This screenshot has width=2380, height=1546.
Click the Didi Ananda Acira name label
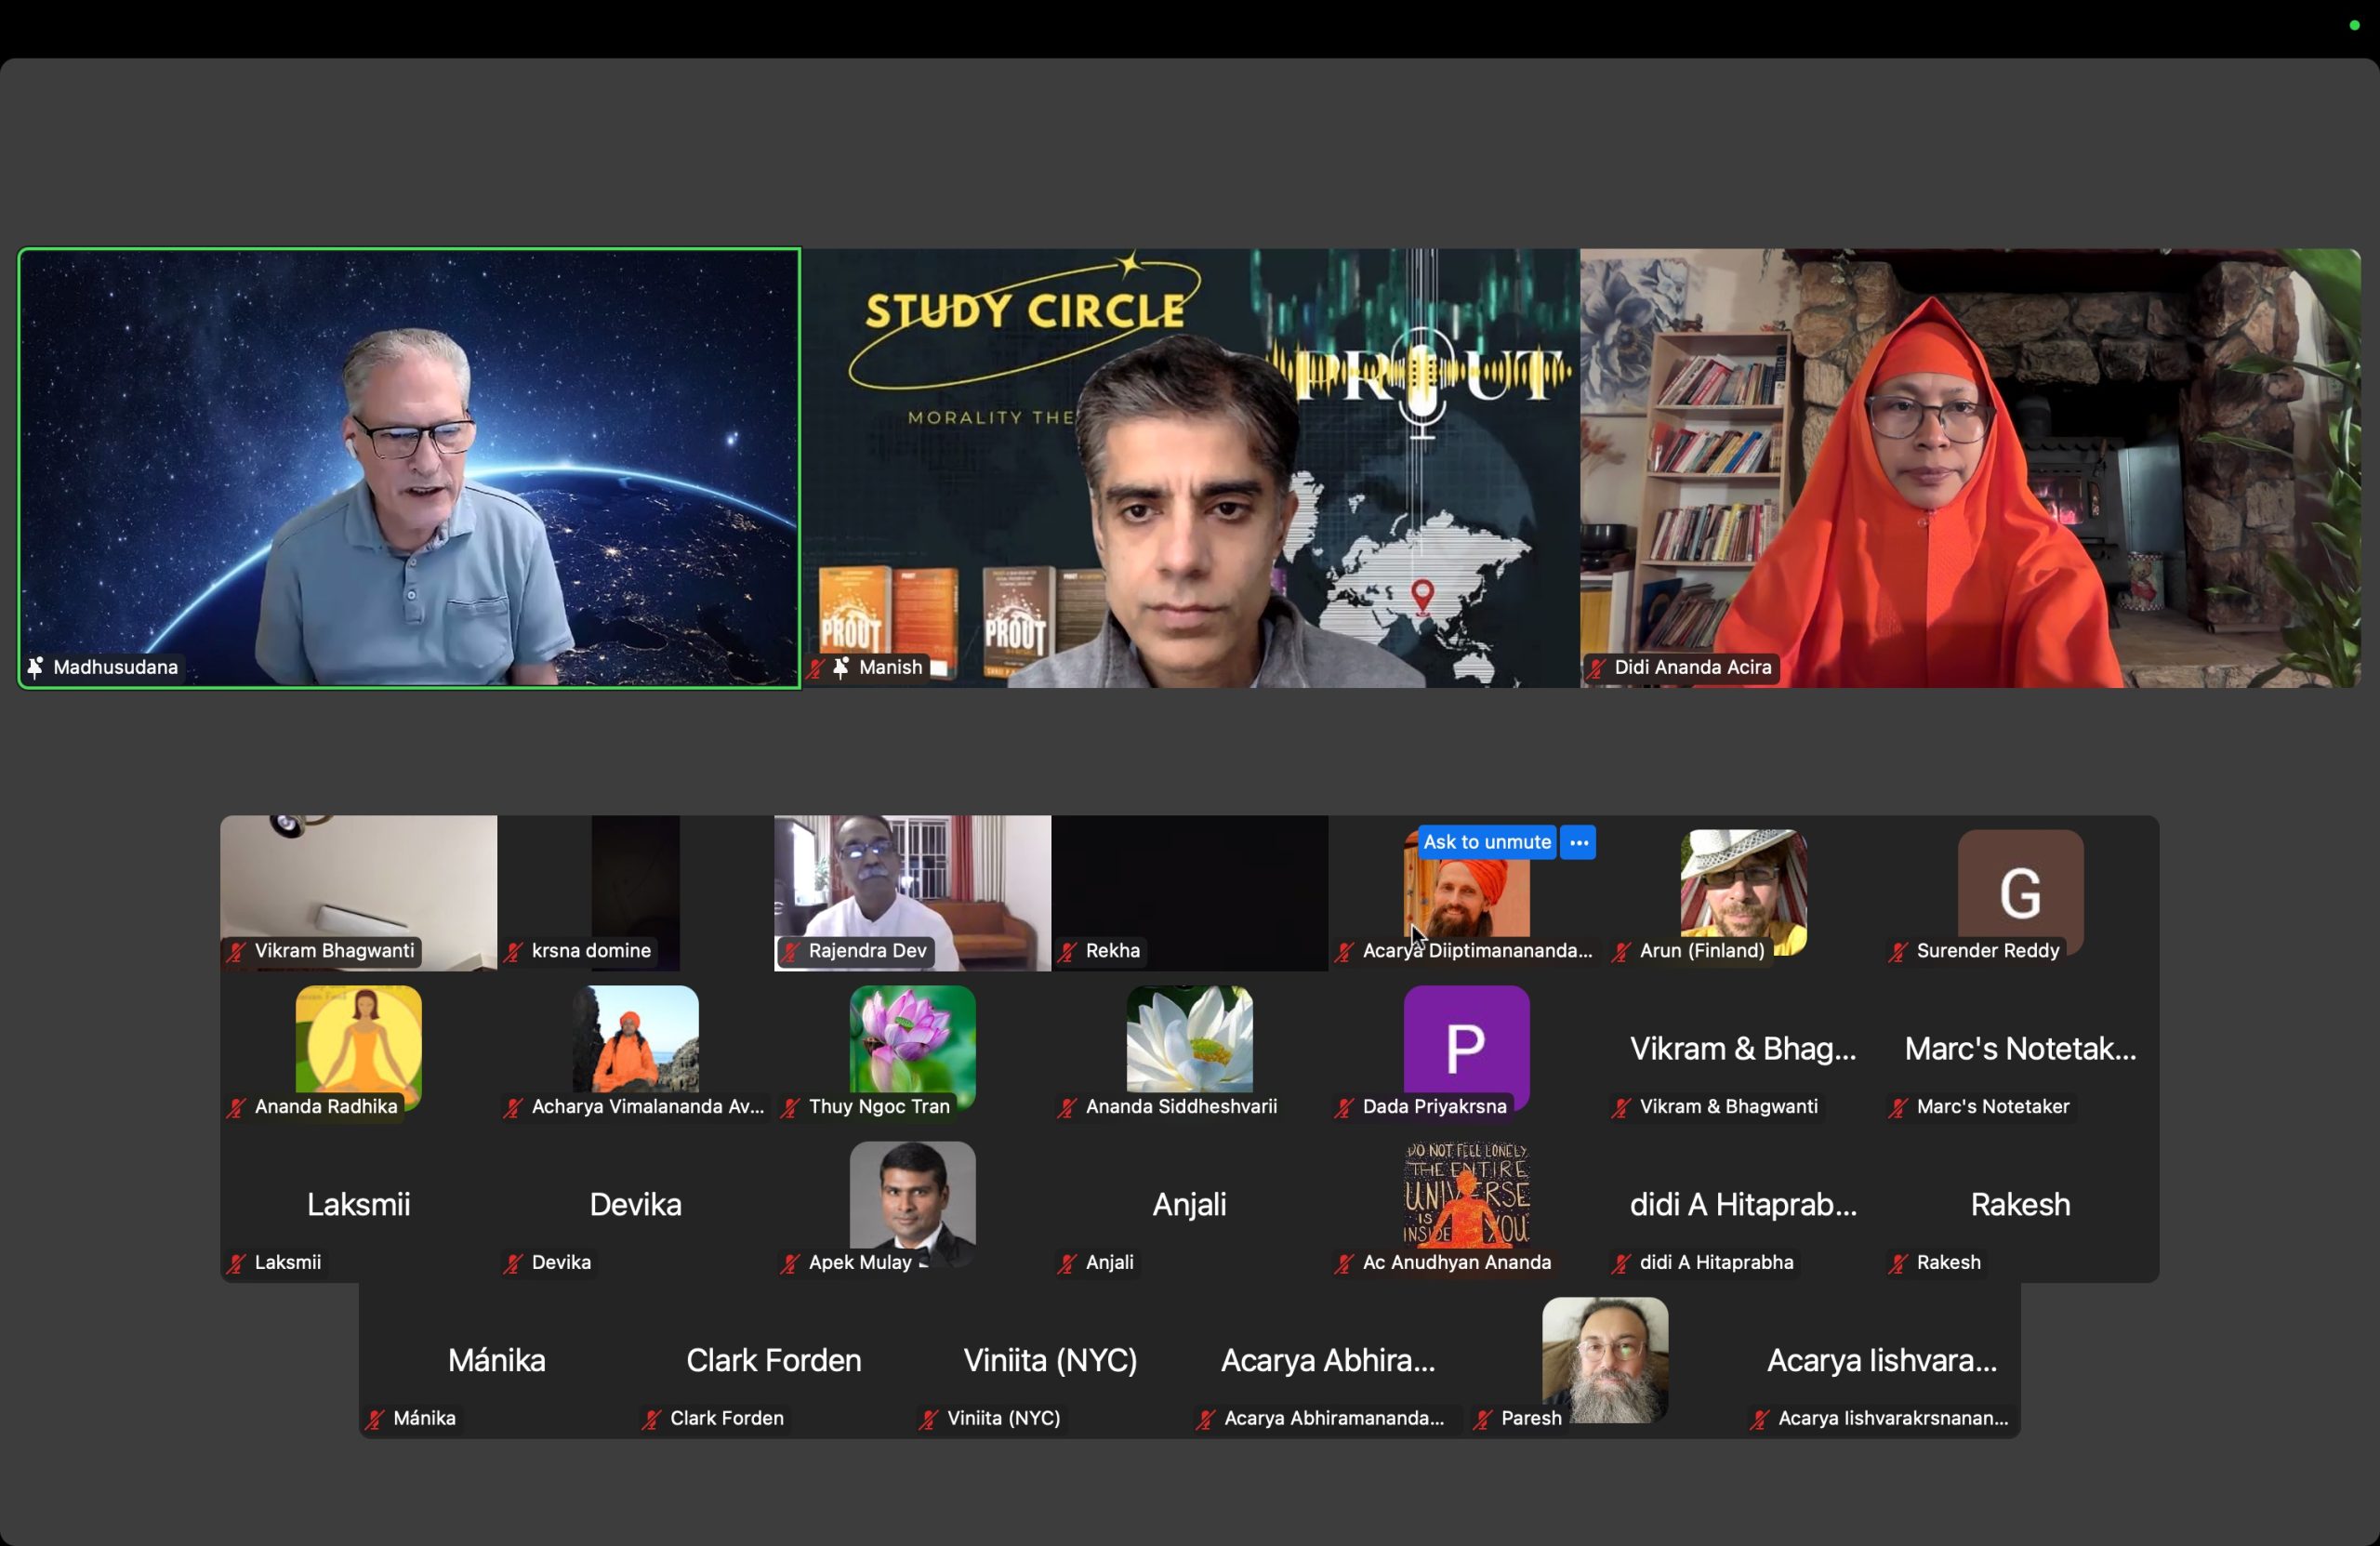pyautogui.click(x=1692, y=667)
